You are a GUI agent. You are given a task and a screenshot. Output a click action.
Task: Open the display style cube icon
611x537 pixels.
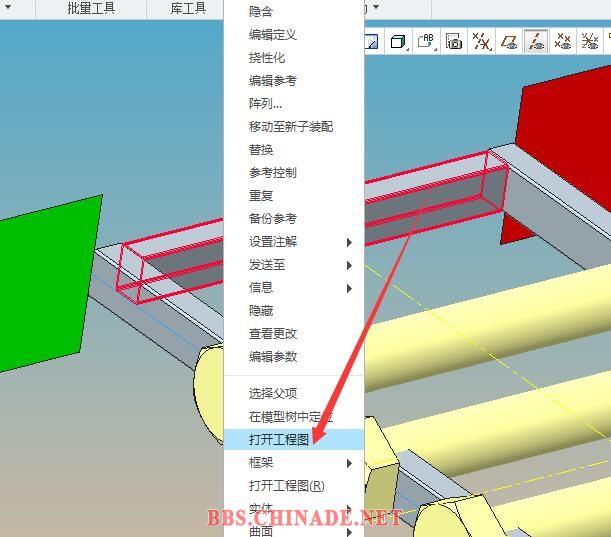click(x=398, y=41)
